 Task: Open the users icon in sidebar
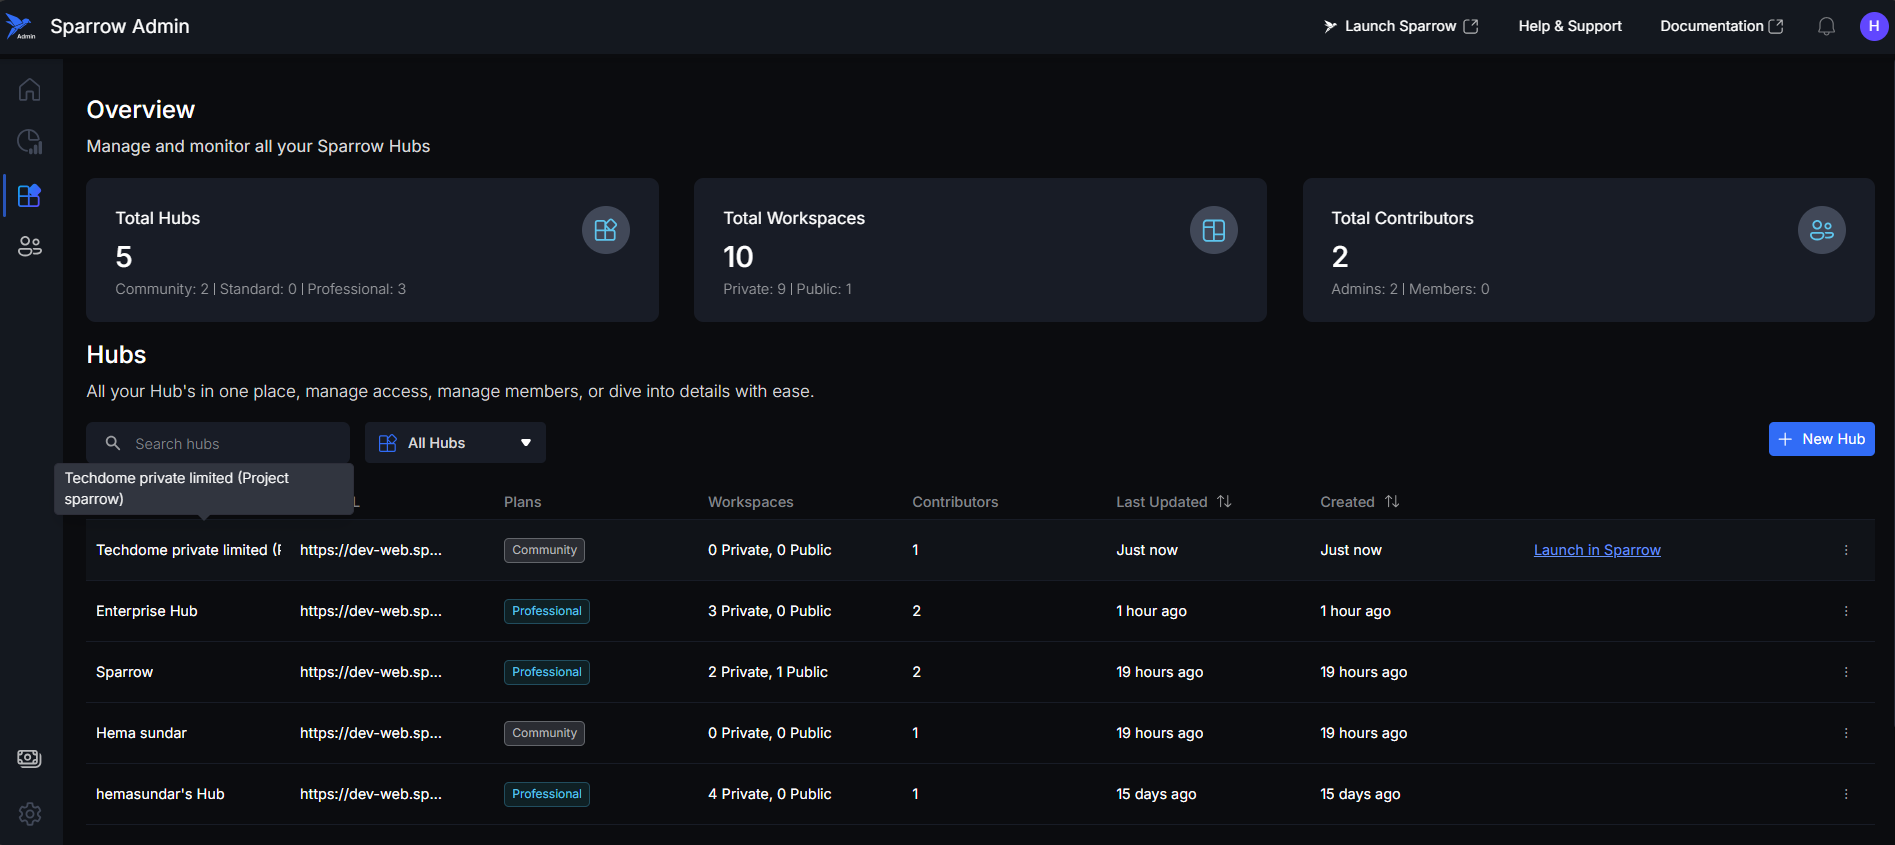coord(29,246)
